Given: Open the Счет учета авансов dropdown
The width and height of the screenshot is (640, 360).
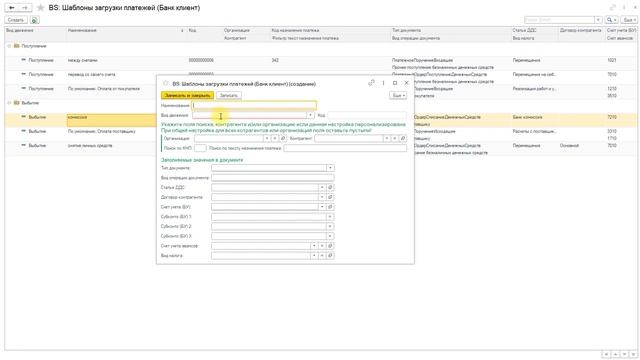Looking at the screenshot, I should pyautogui.click(x=314, y=246).
